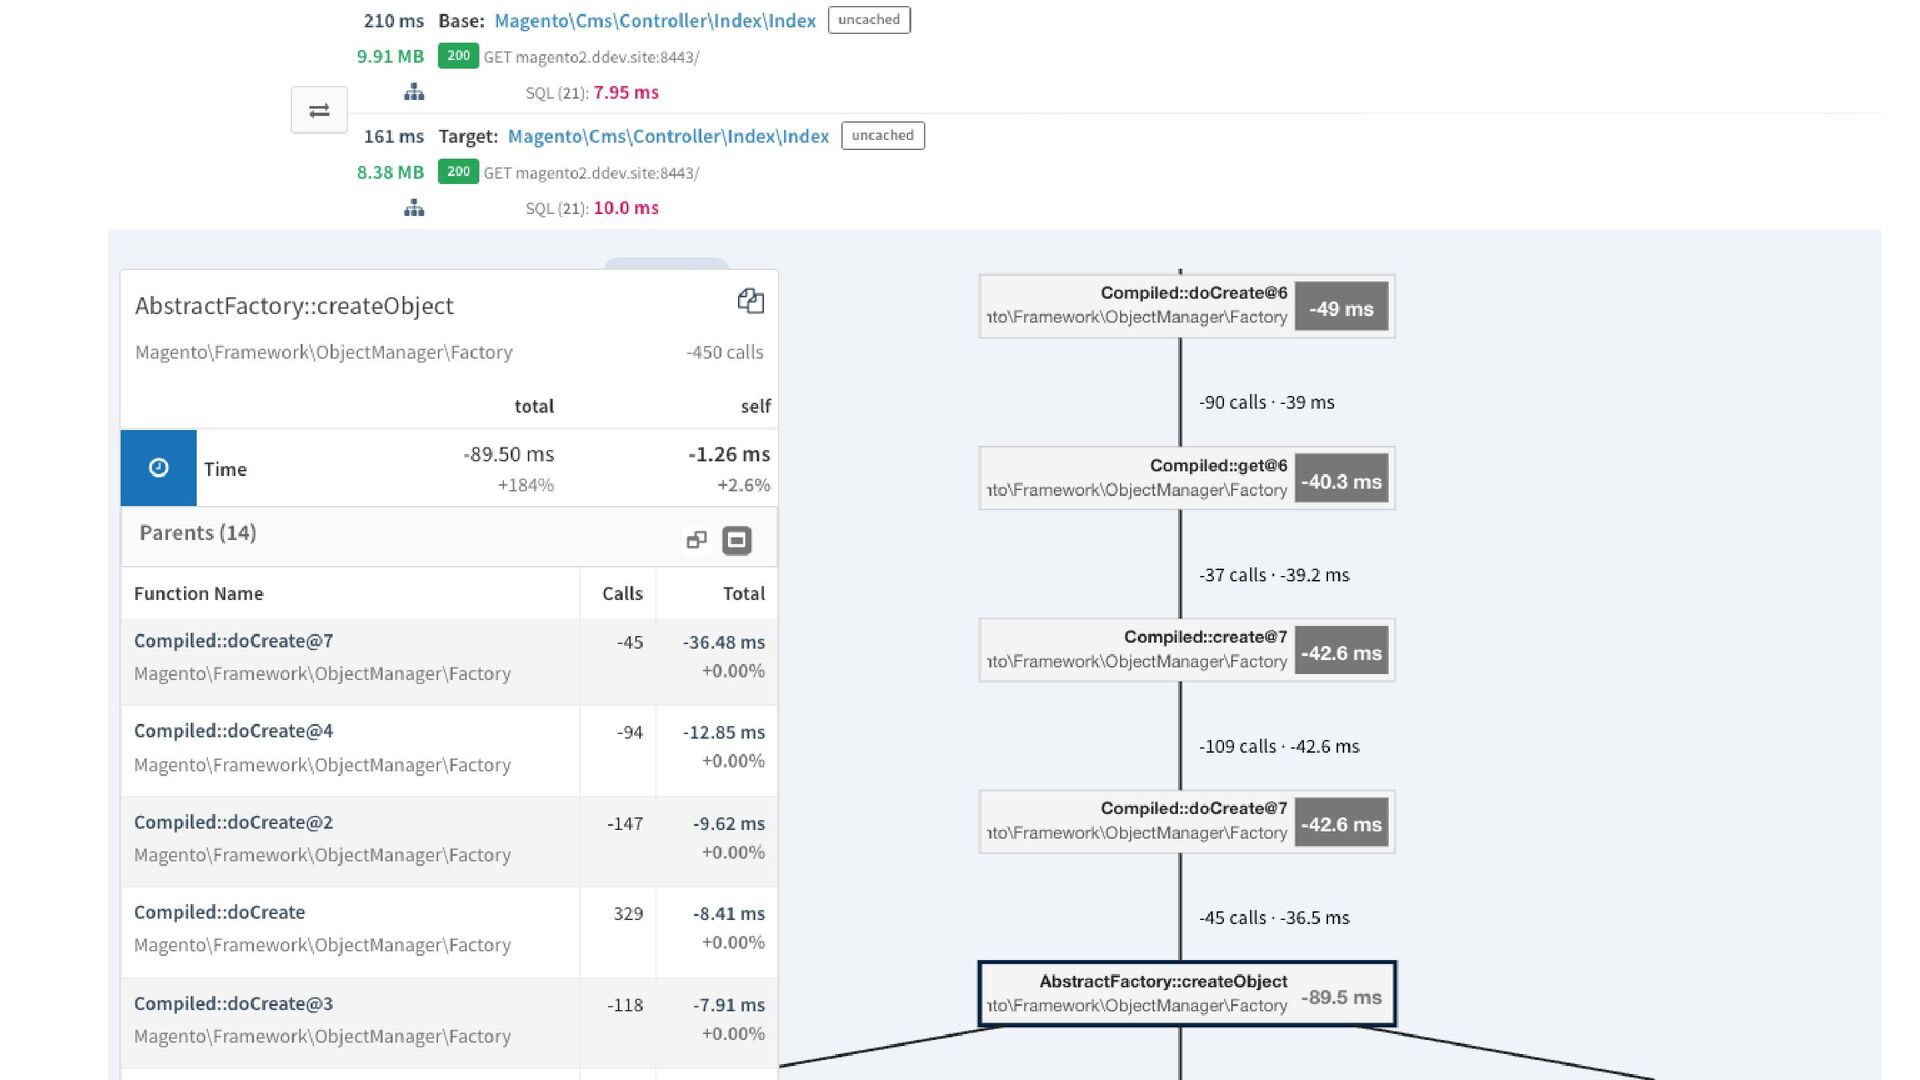Select the Compiled::doCreate@4 parent row
The width and height of the screenshot is (1920, 1080).
[233, 731]
